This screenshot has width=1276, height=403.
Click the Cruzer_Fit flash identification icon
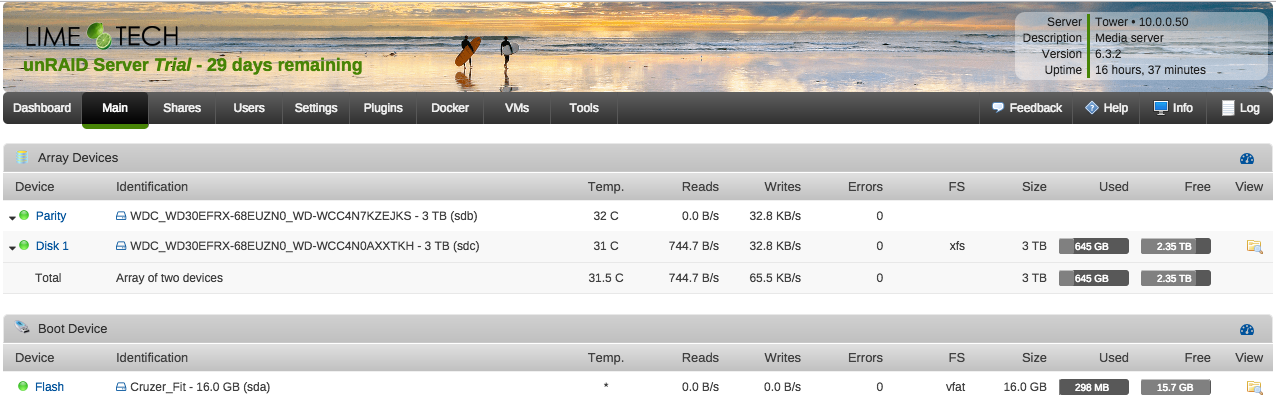tap(121, 387)
